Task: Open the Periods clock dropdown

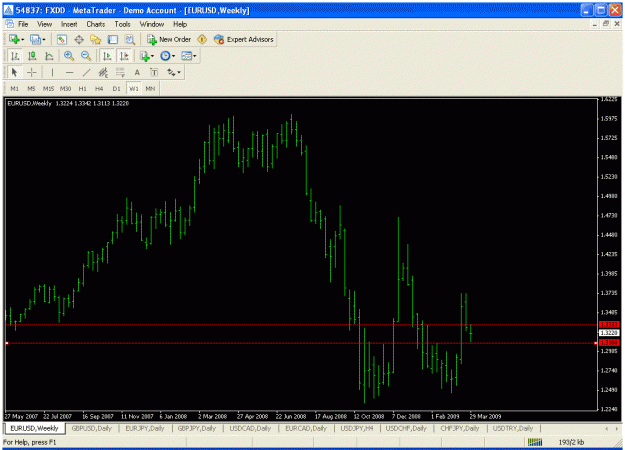Action: click(167, 56)
